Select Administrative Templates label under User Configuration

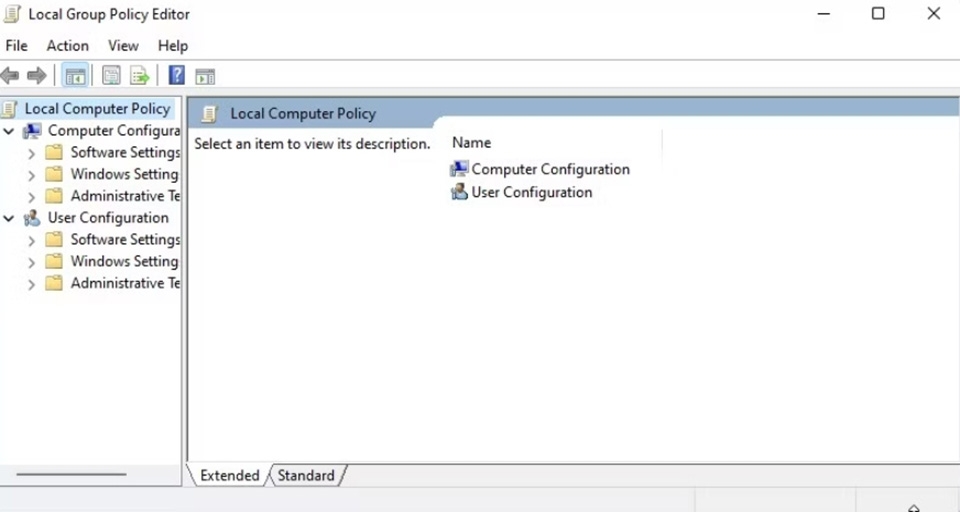click(126, 283)
